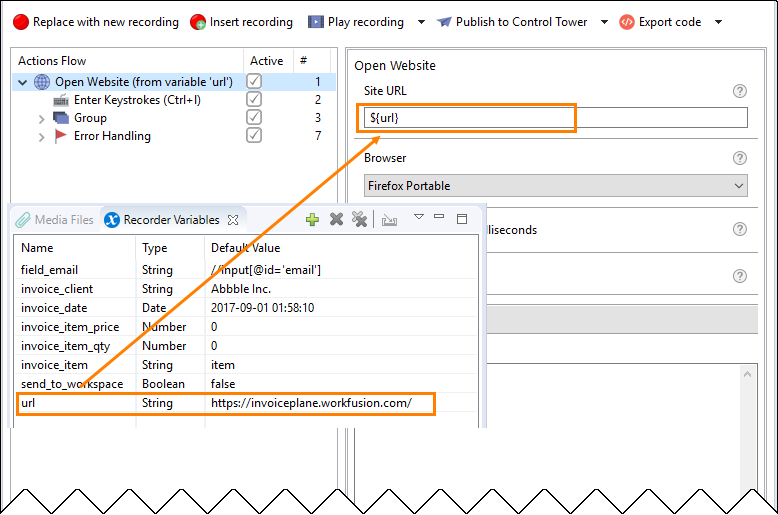Select the invoice_item_price variable
778x515 pixels.
pos(70,327)
